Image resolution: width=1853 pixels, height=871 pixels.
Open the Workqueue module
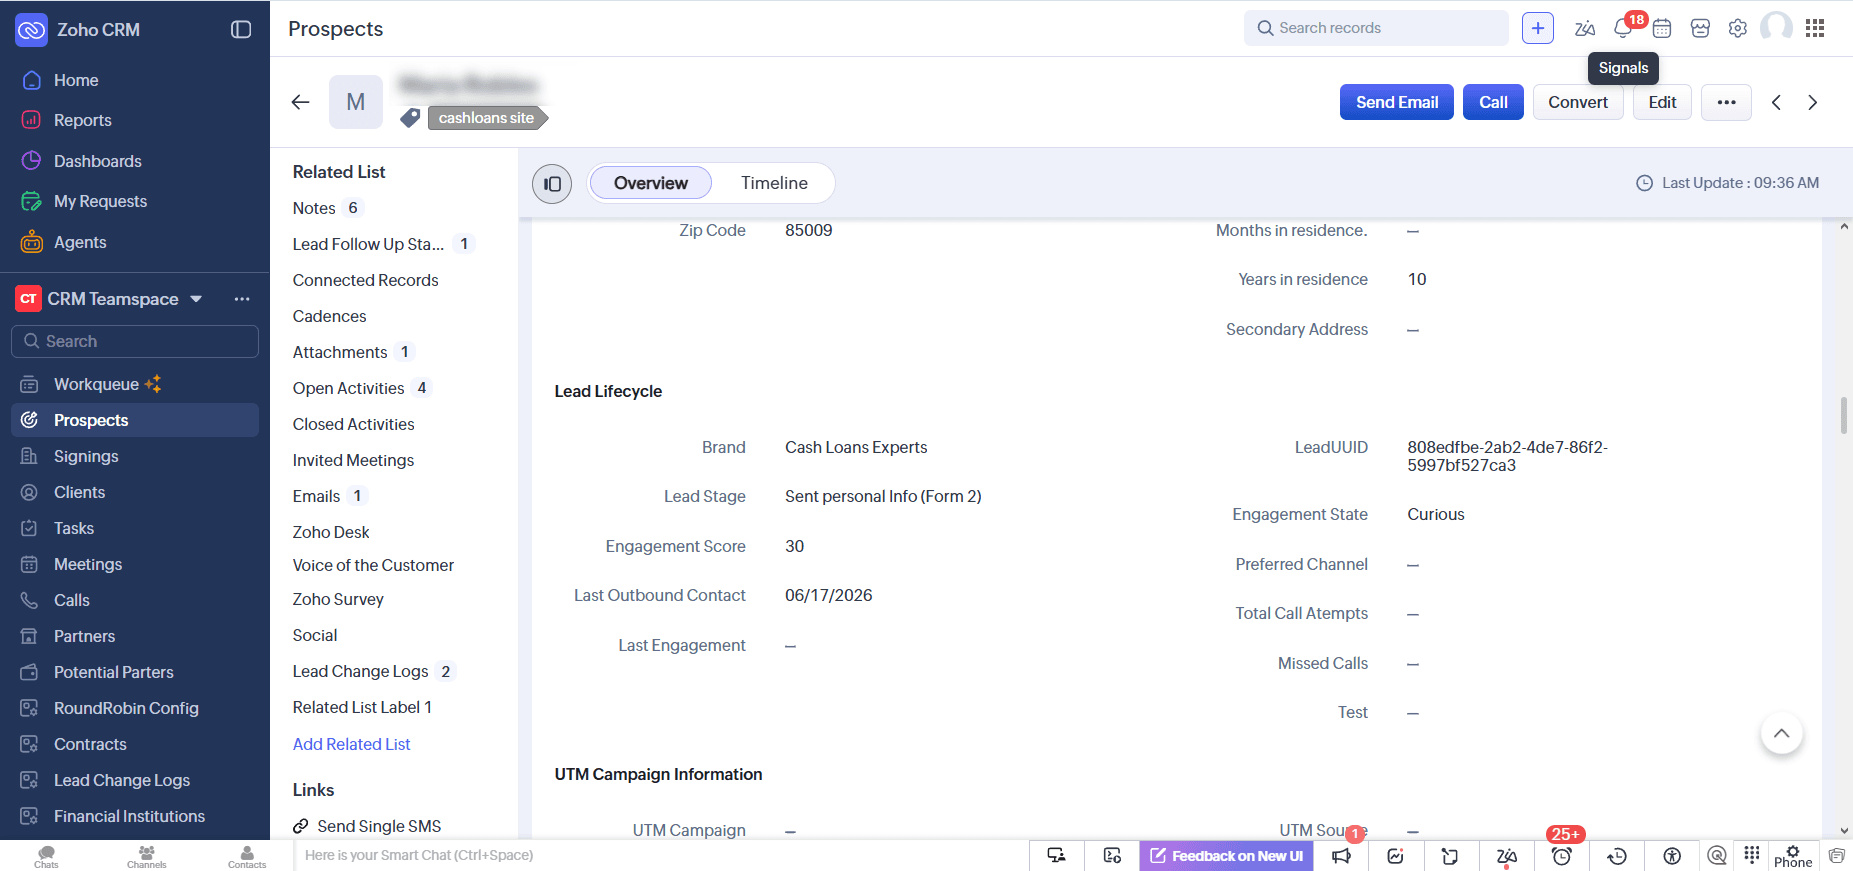pos(135,384)
